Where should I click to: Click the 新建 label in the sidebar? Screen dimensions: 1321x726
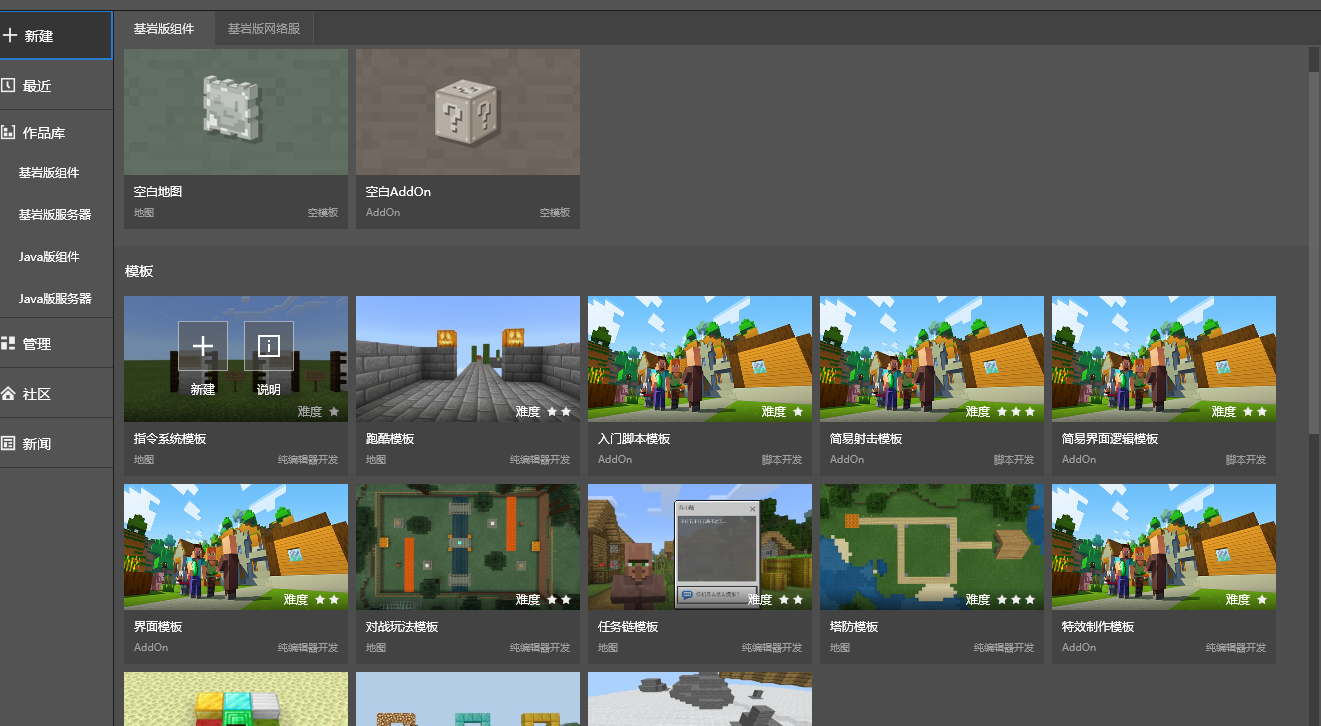click(39, 36)
